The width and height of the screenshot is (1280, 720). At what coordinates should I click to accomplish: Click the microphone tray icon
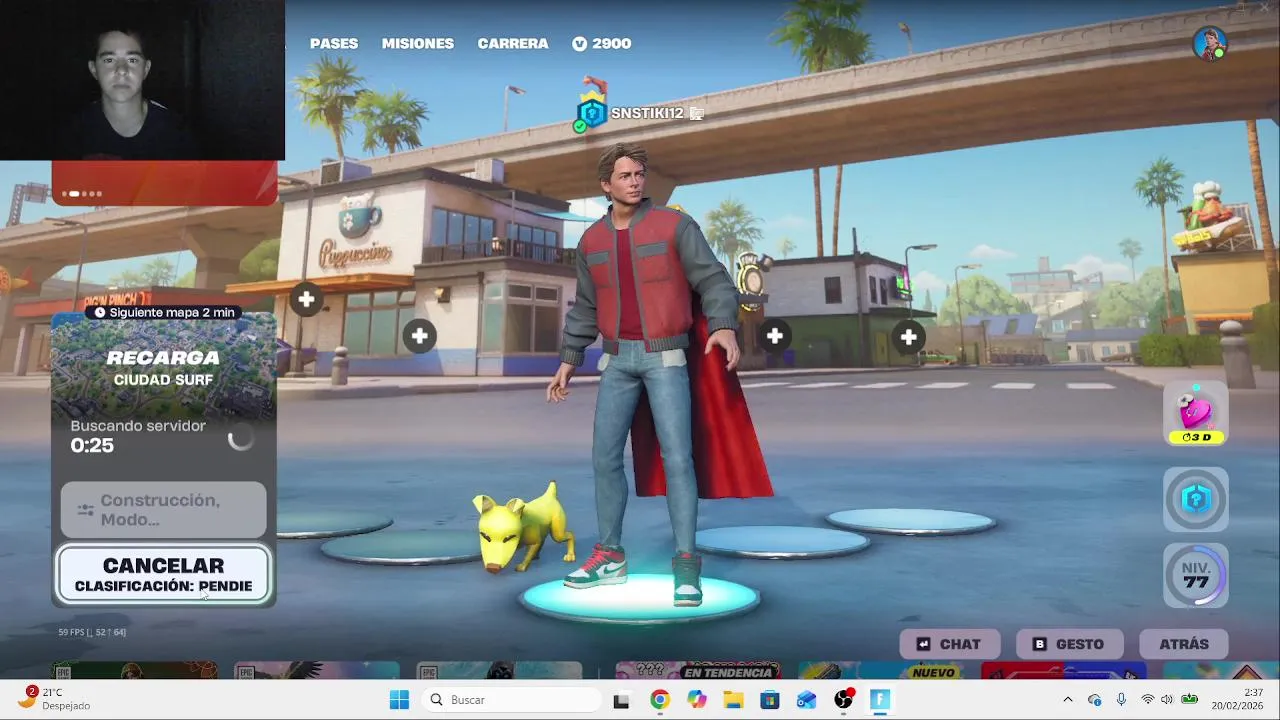(1121, 700)
